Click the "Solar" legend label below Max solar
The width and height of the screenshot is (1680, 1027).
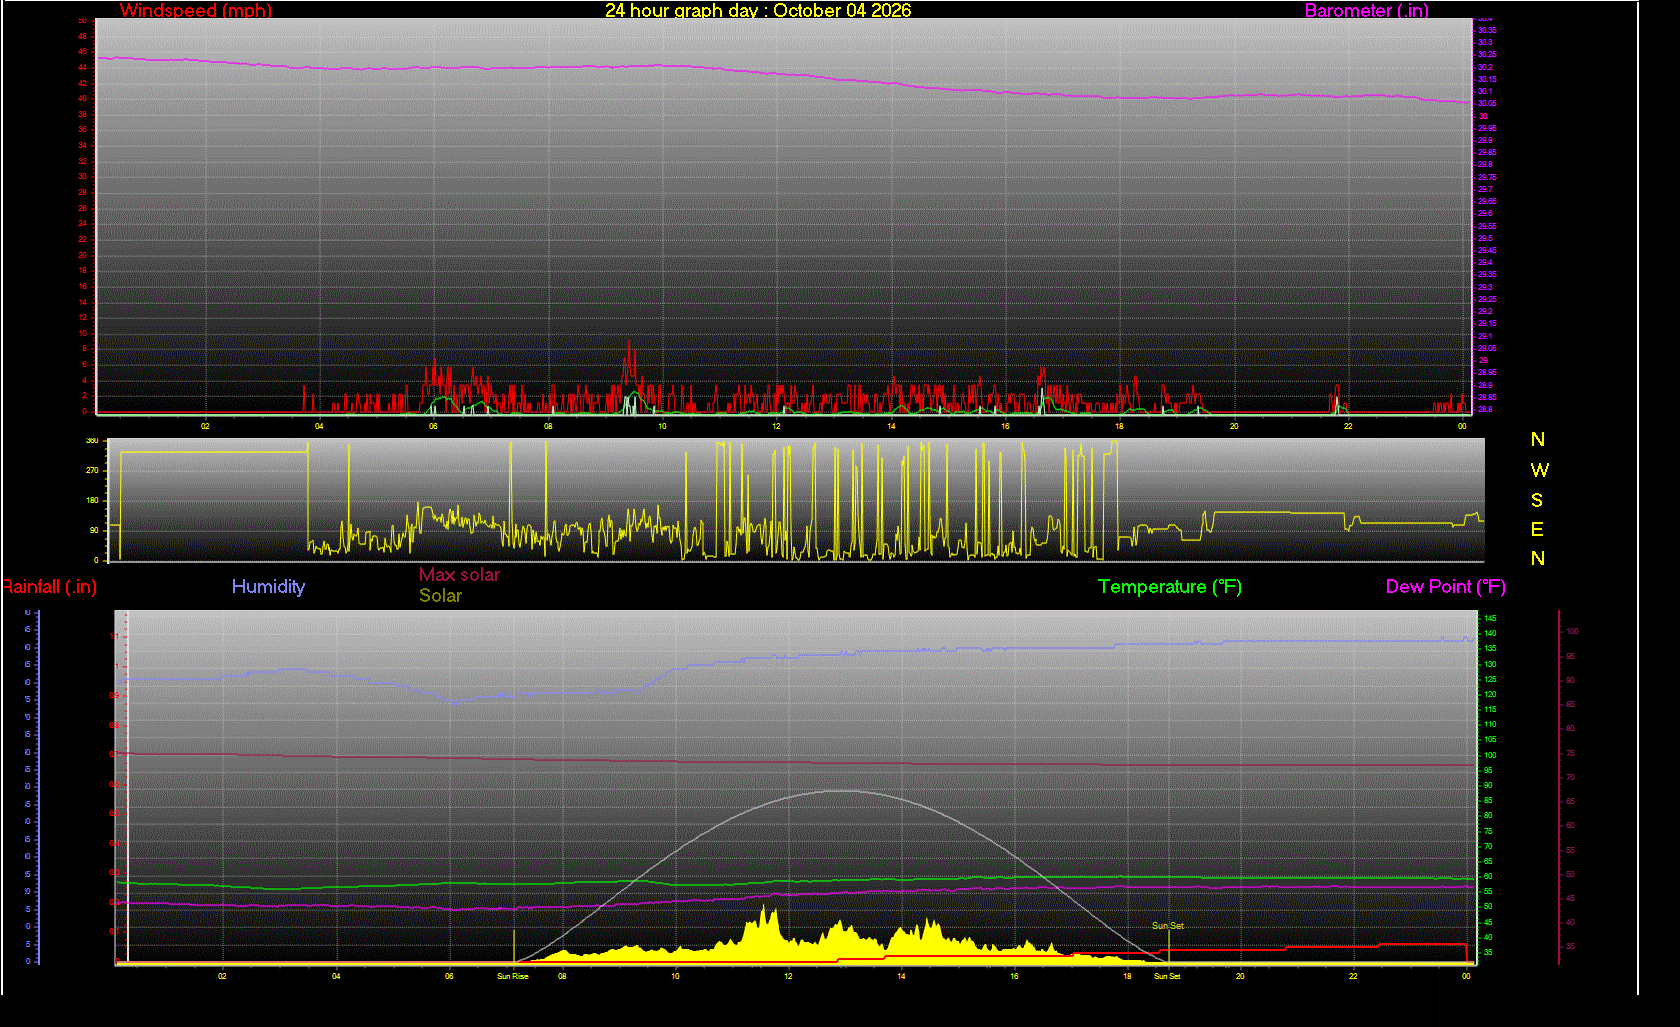tap(440, 596)
